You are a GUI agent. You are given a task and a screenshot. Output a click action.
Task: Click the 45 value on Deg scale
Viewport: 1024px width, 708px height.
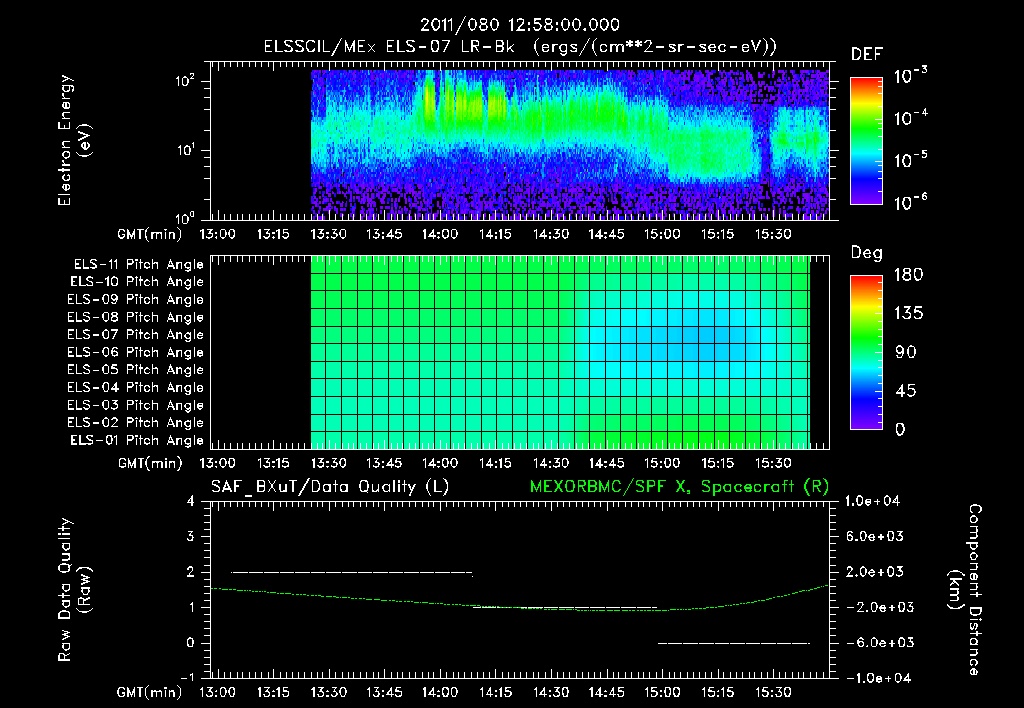point(906,391)
